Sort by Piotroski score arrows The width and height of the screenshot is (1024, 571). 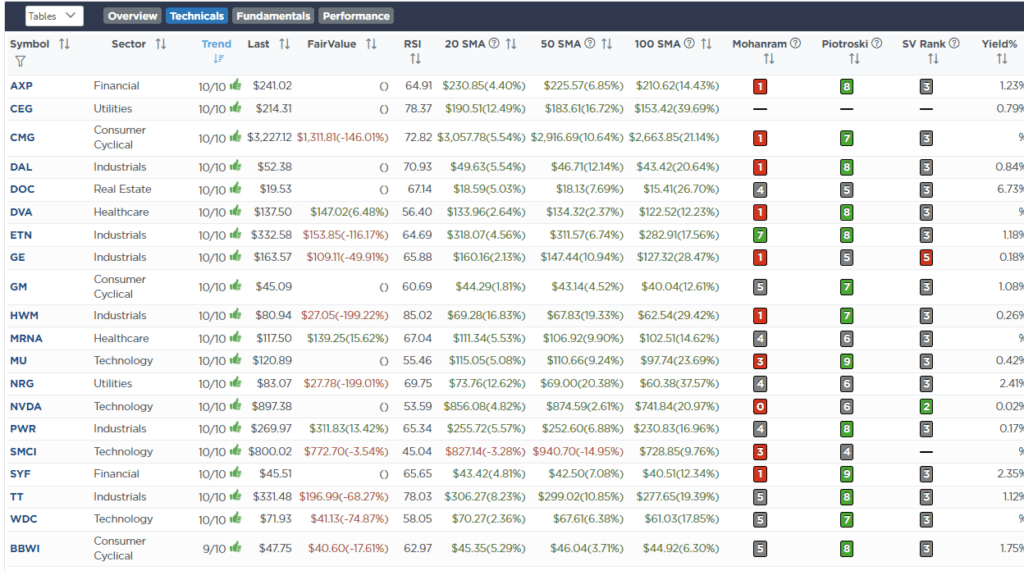click(x=854, y=59)
